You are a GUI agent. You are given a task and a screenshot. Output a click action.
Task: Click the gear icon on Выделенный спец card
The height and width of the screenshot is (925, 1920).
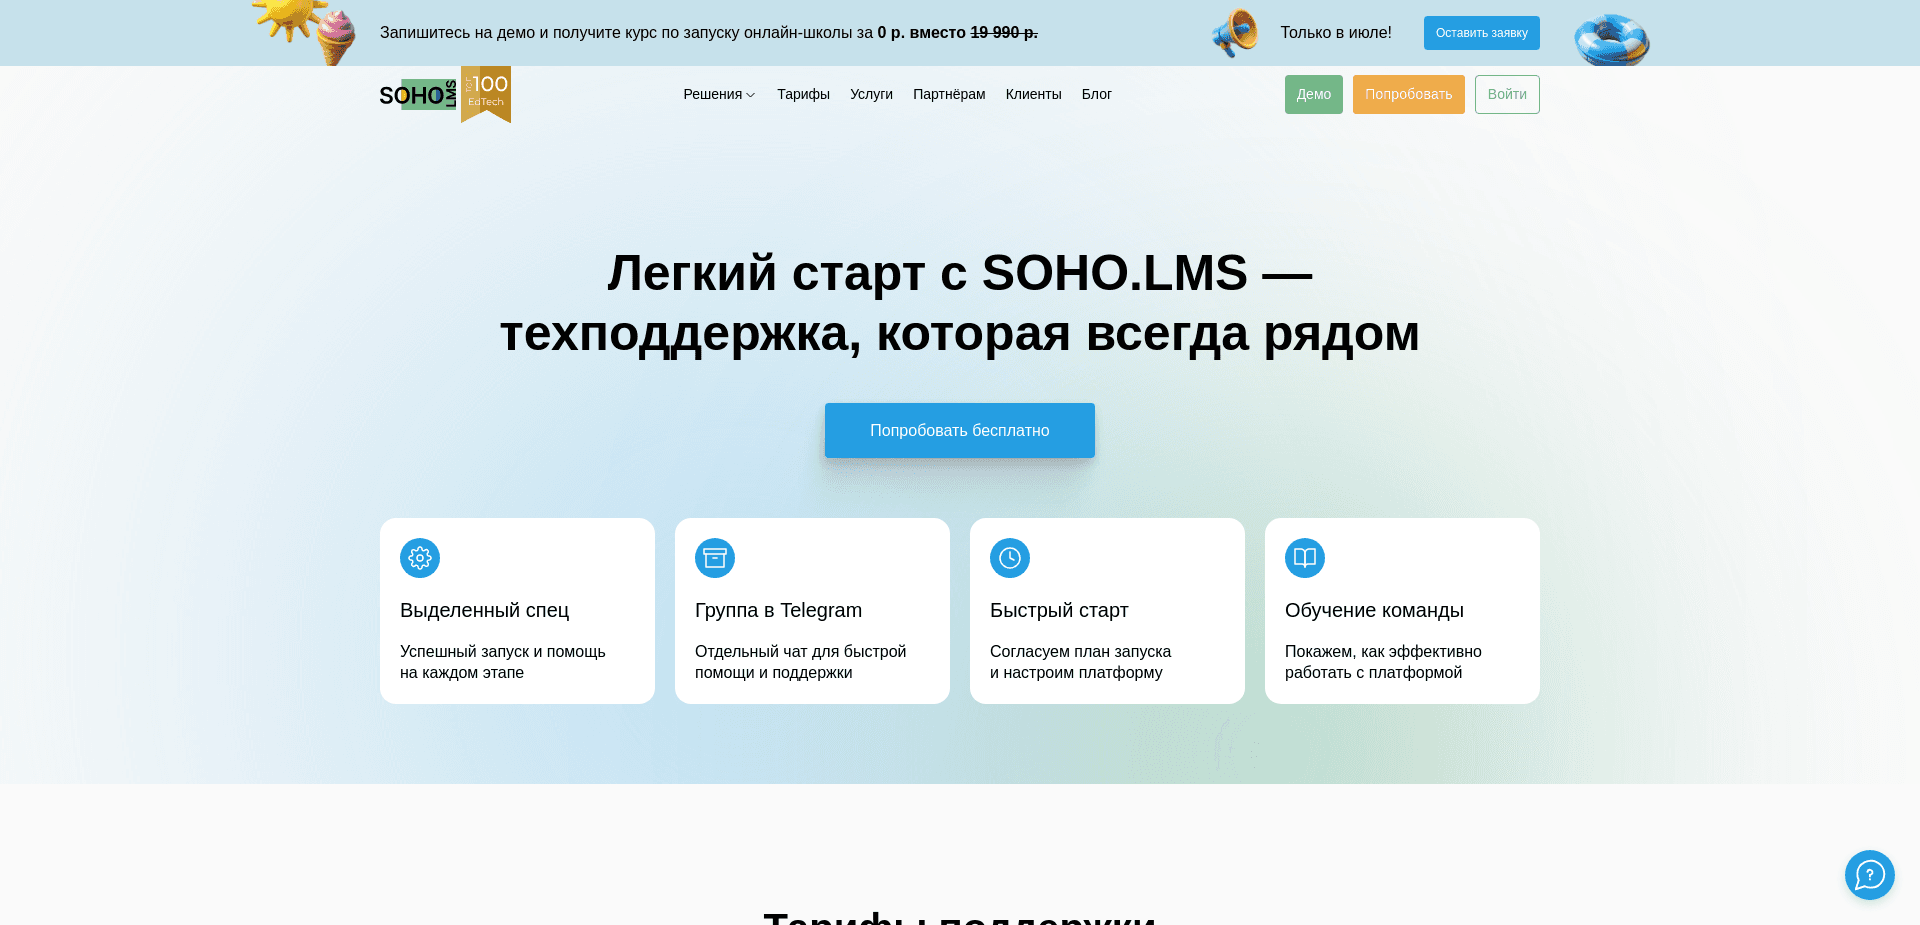click(x=419, y=558)
